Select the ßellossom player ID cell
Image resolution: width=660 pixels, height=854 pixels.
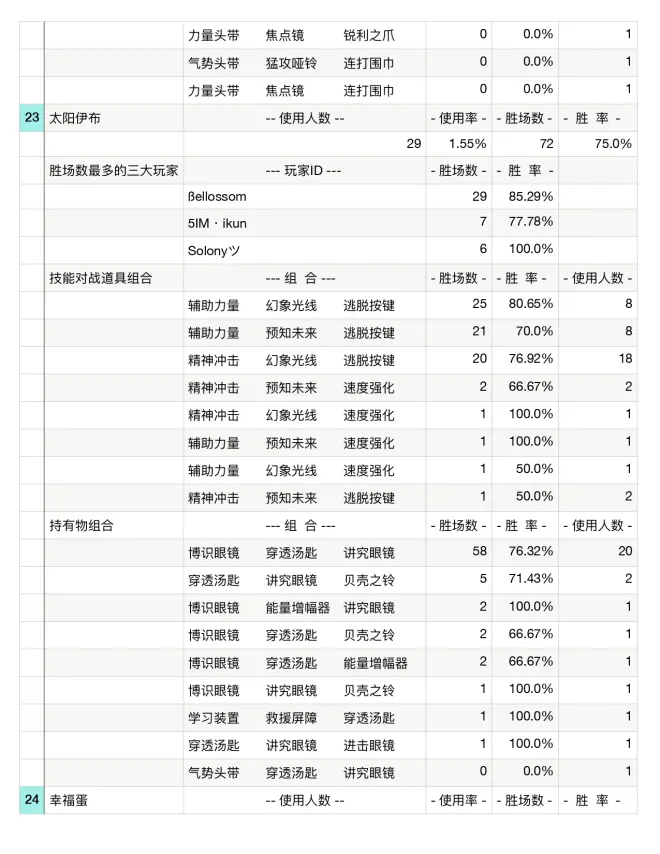pos(217,196)
